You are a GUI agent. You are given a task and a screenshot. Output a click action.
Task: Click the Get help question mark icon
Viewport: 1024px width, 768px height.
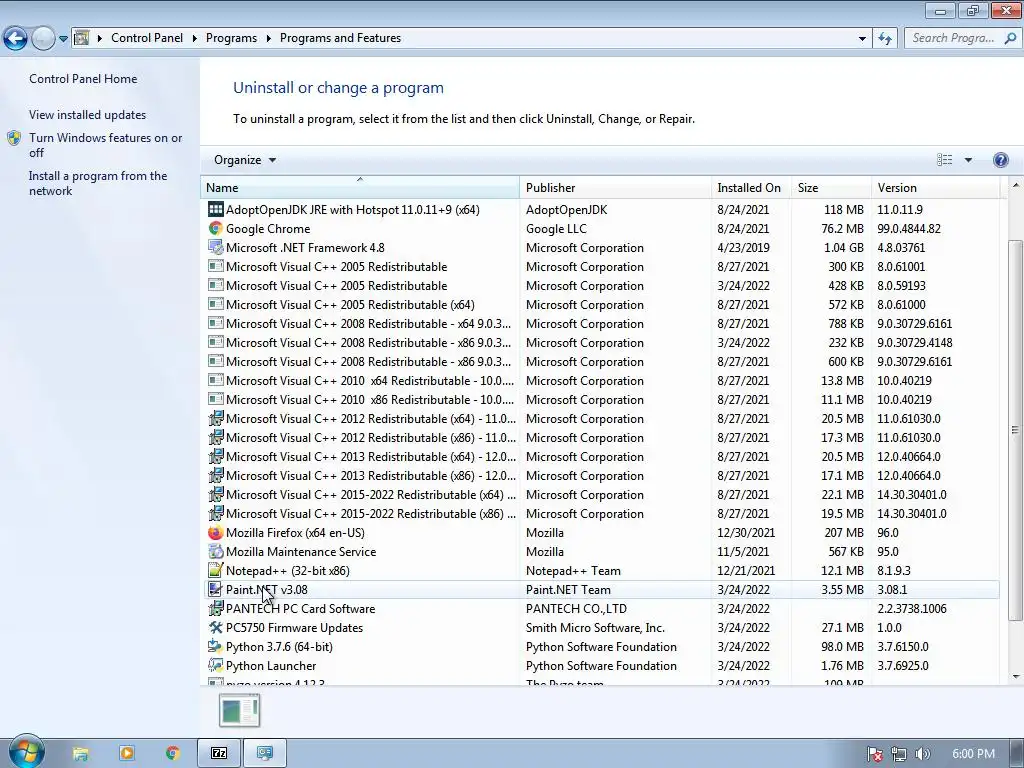1000,160
